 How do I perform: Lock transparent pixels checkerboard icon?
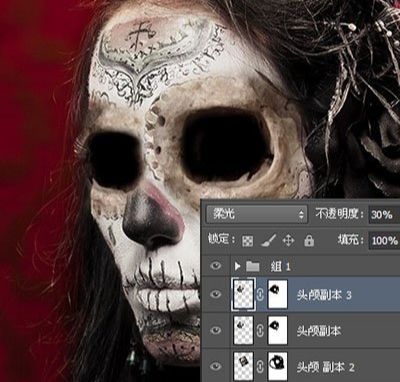coord(247,241)
